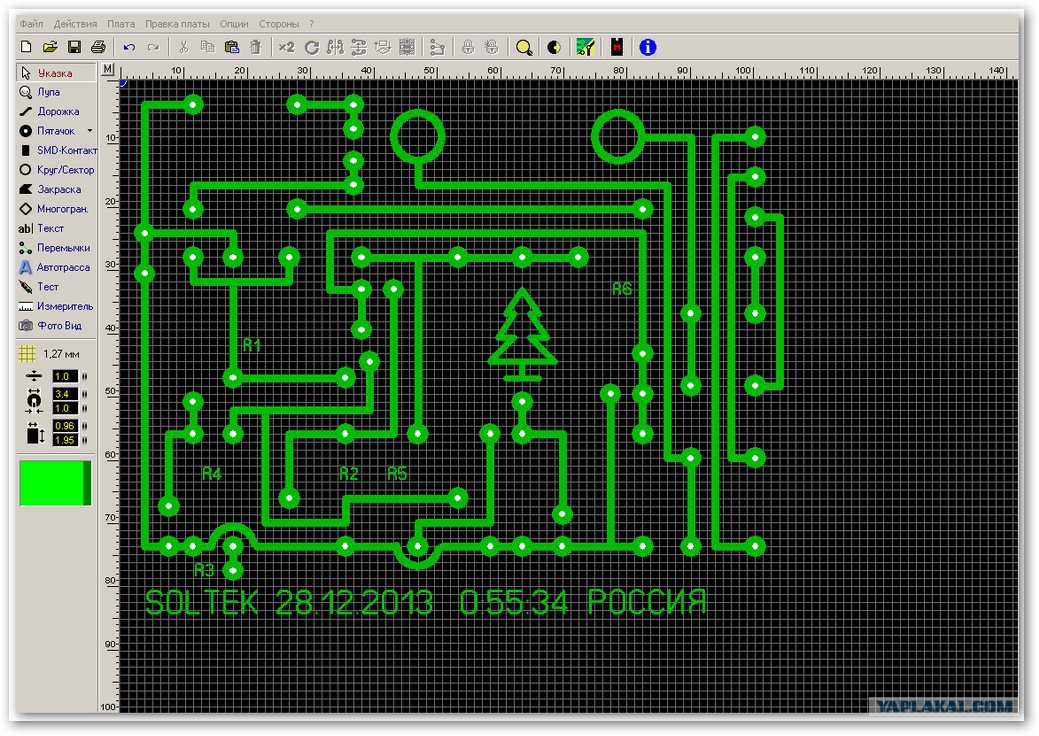
Task: Select the SMD-Контакт tool
Action: [x=56, y=150]
